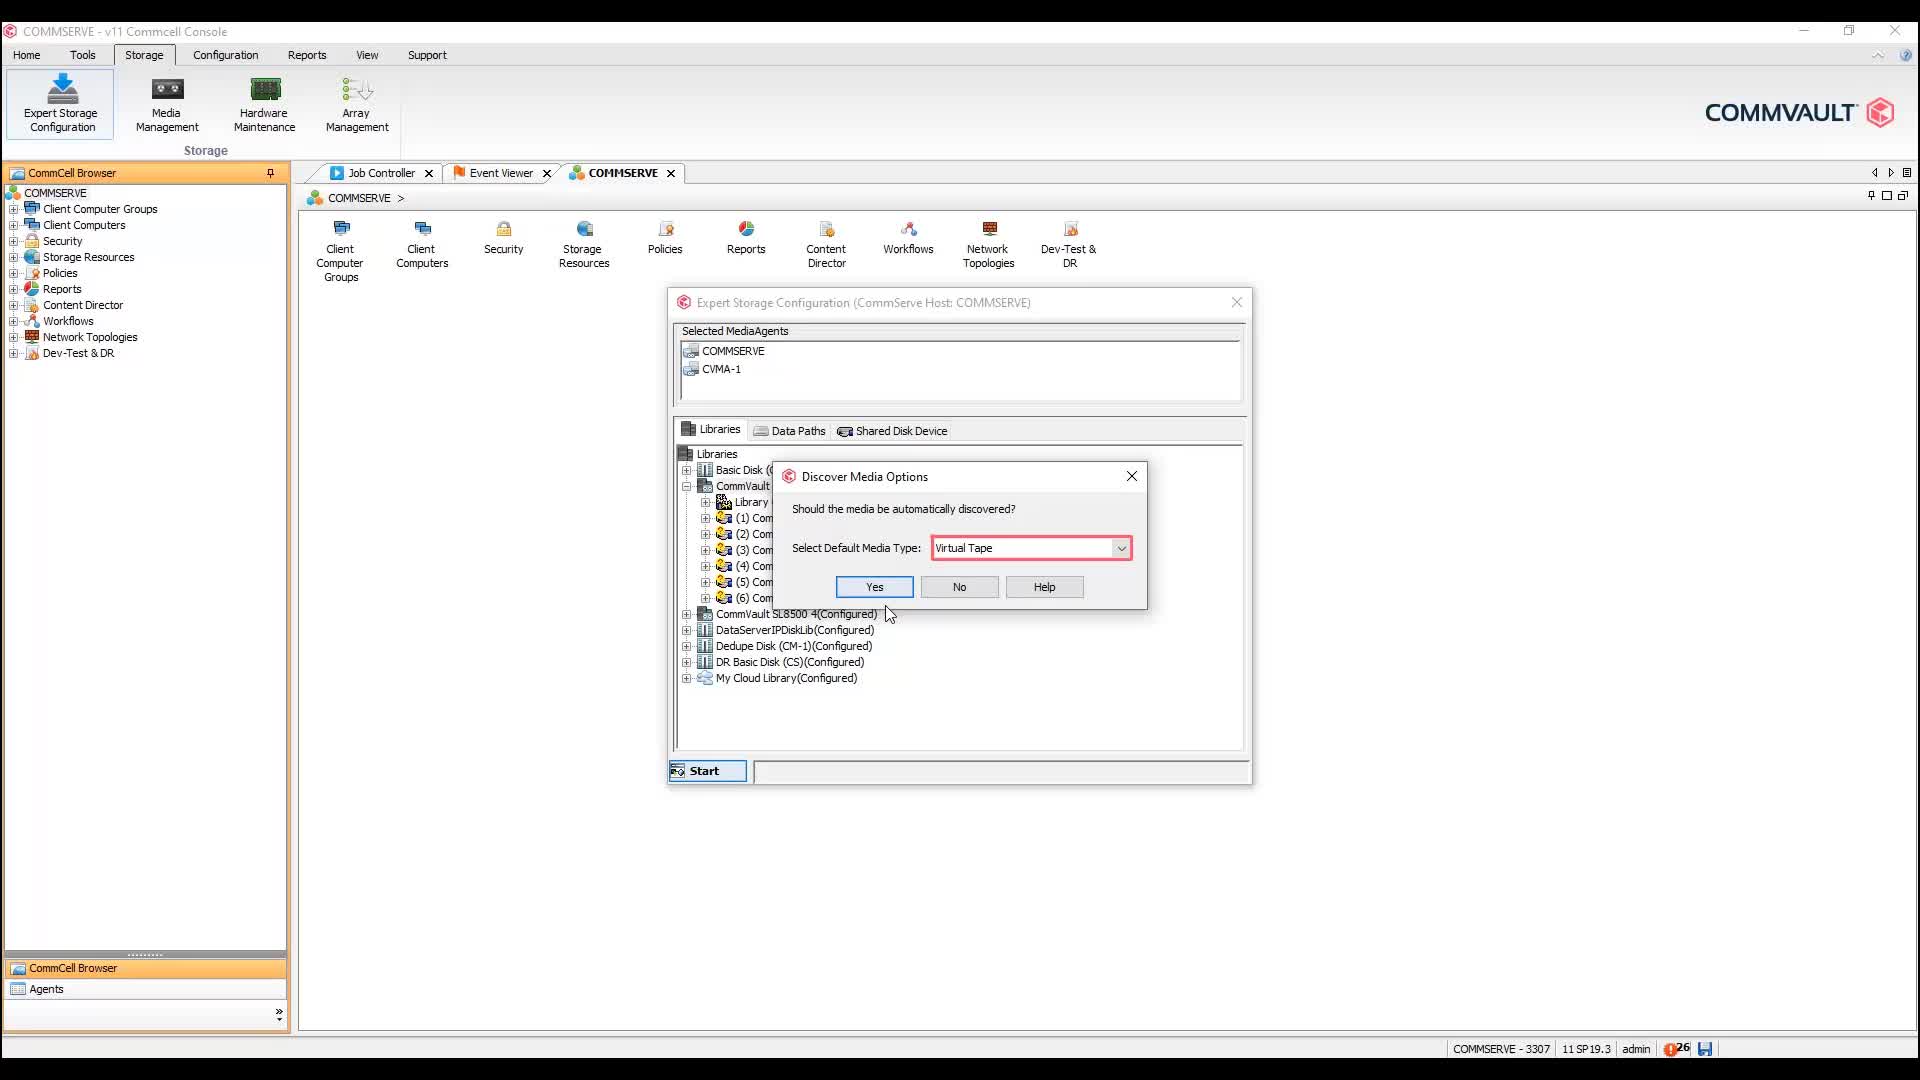Open Array Management ribbon icon
The image size is (1920, 1080).
tap(357, 102)
